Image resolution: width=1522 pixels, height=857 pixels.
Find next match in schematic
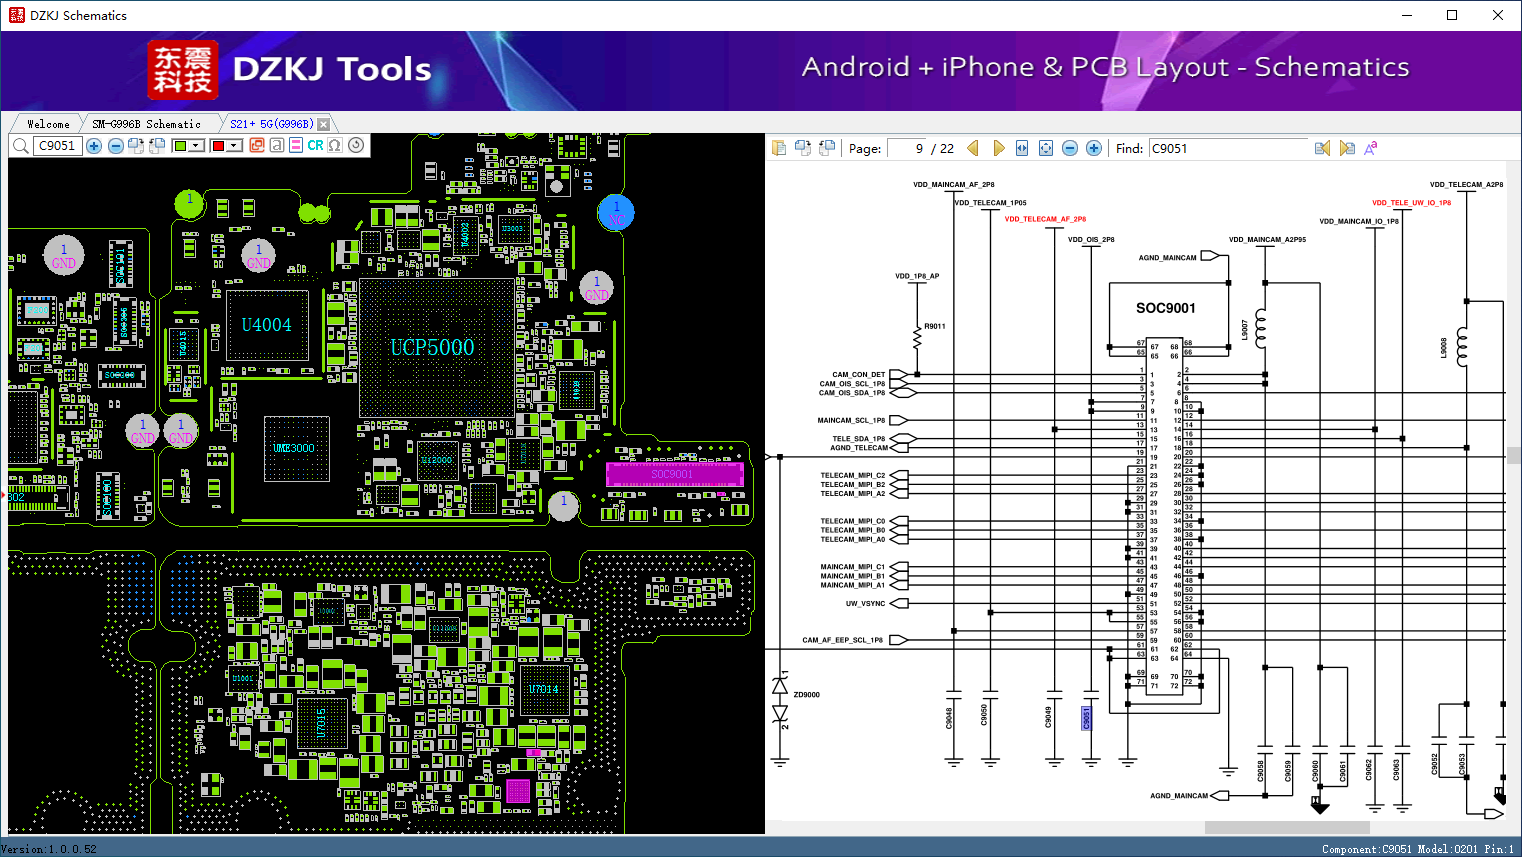(1347, 148)
